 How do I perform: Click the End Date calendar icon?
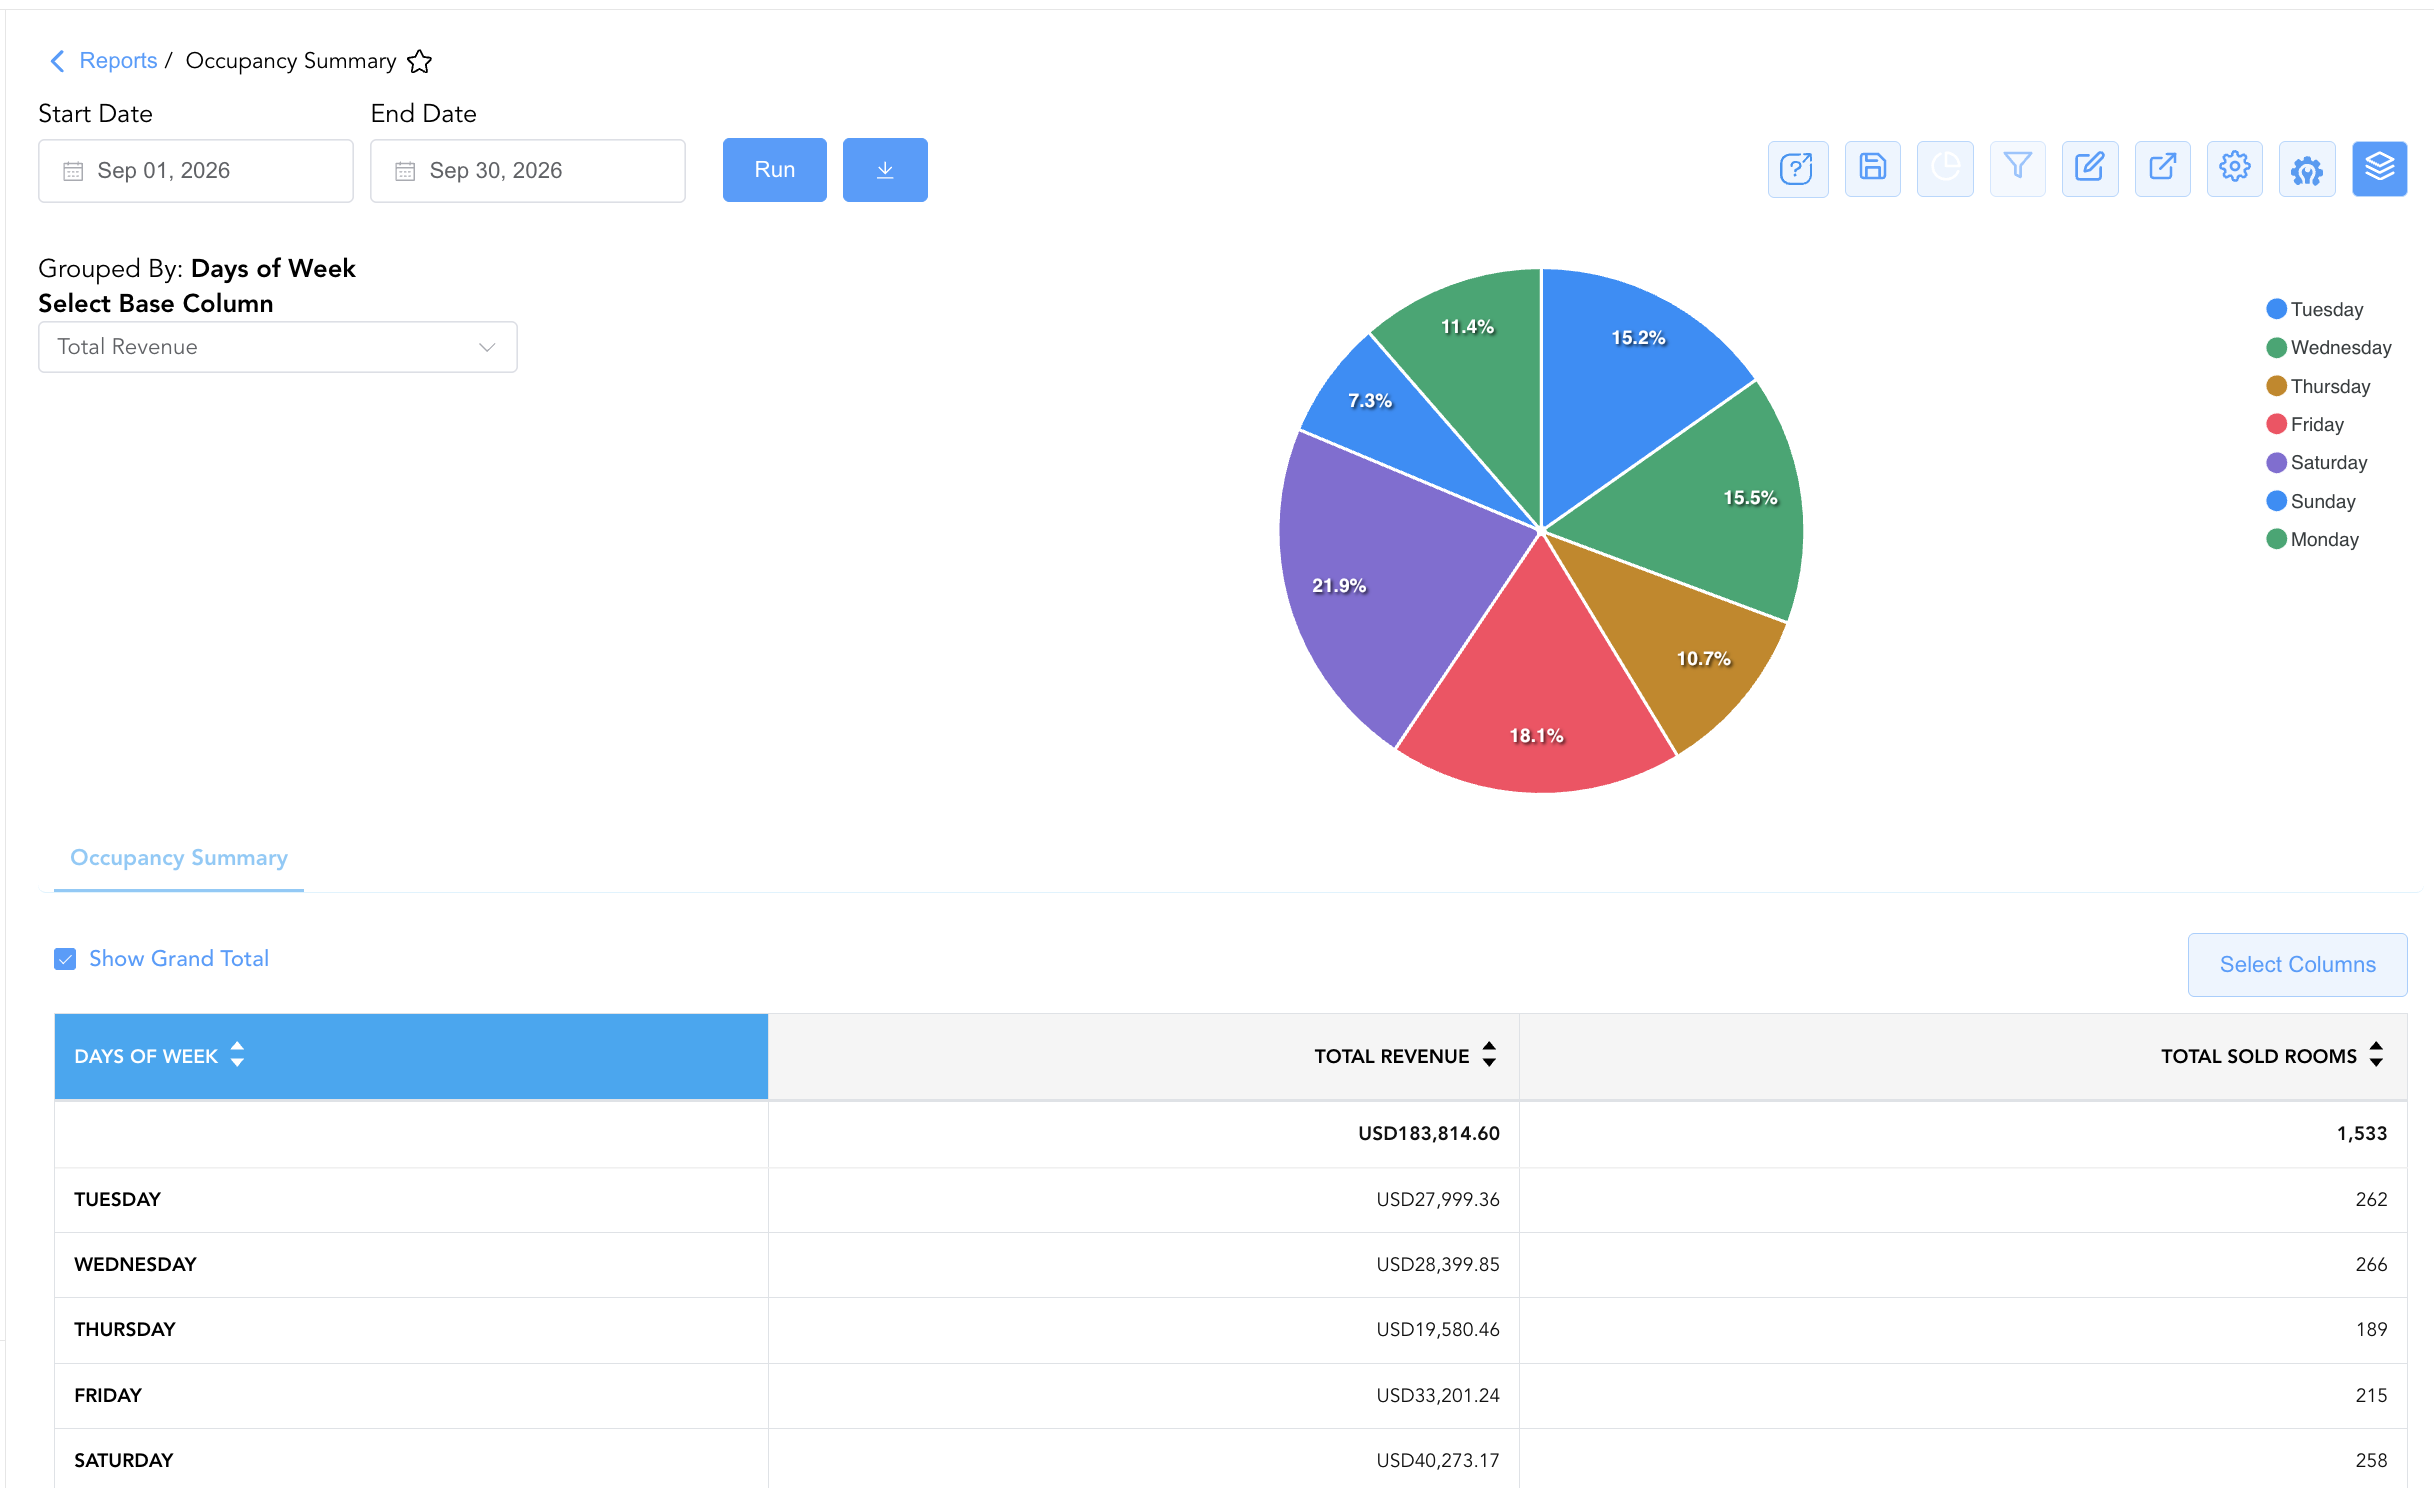pyautogui.click(x=405, y=171)
